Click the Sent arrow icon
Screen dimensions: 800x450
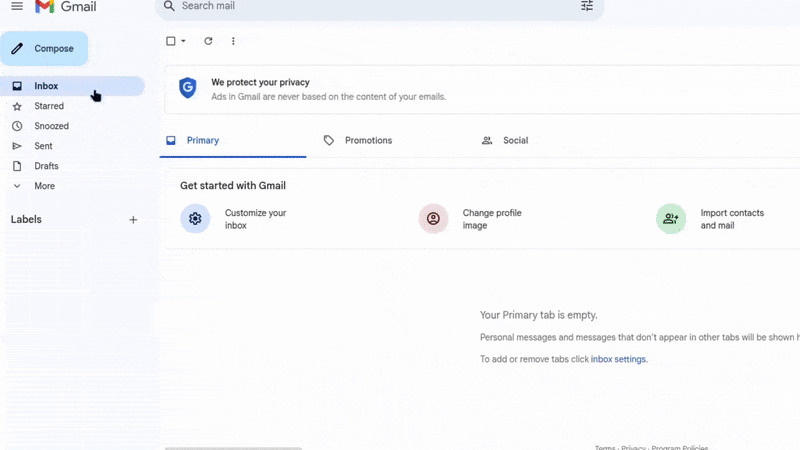click(x=17, y=146)
